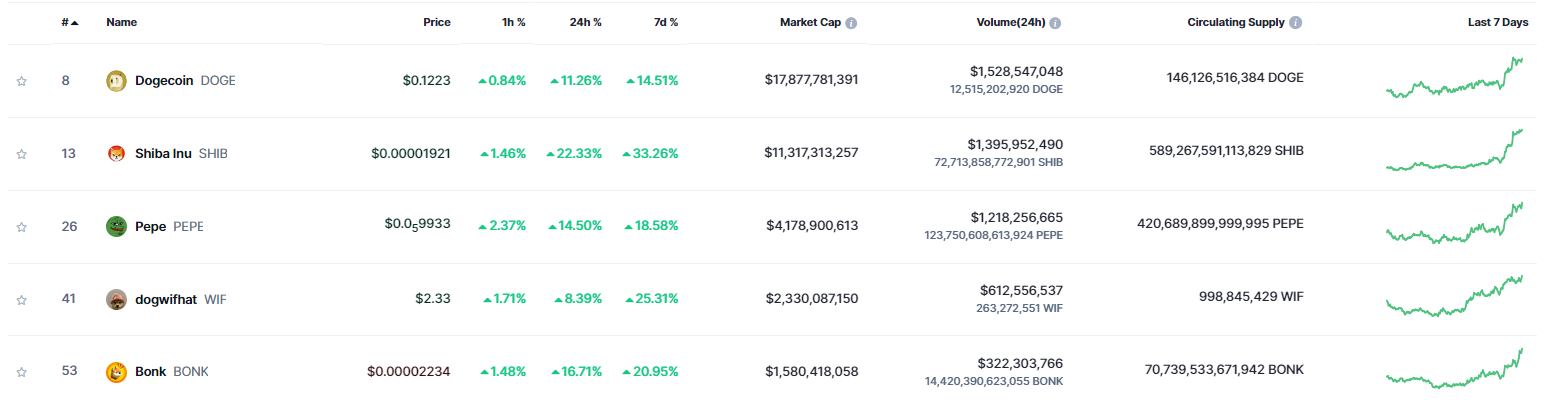Click Shiba Inu's 24h volume figure
Image resolution: width=1558 pixels, height=407 pixels.
1015,145
